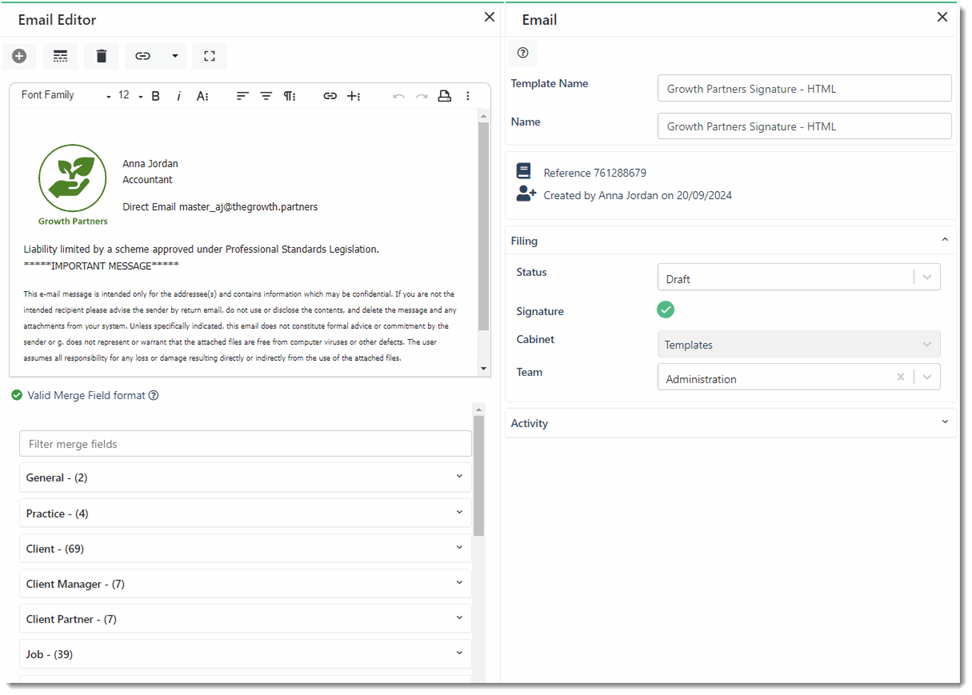Open the Team dropdown chevron
This screenshot has height=695, width=972.
tap(927, 377)
